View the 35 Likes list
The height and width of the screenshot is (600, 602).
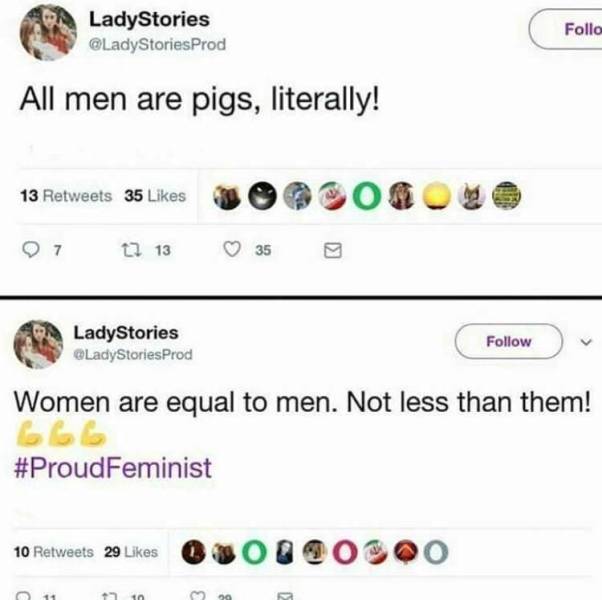click(155, 196)
